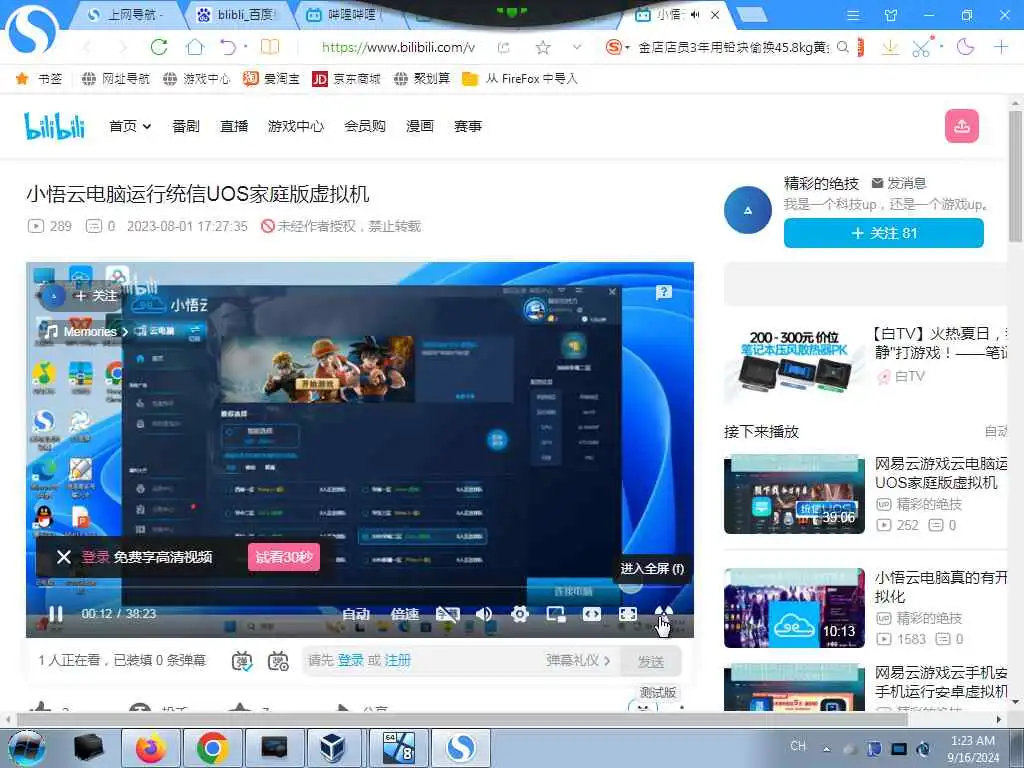Toggle the subtitle icon in player

tap(448, 614)
